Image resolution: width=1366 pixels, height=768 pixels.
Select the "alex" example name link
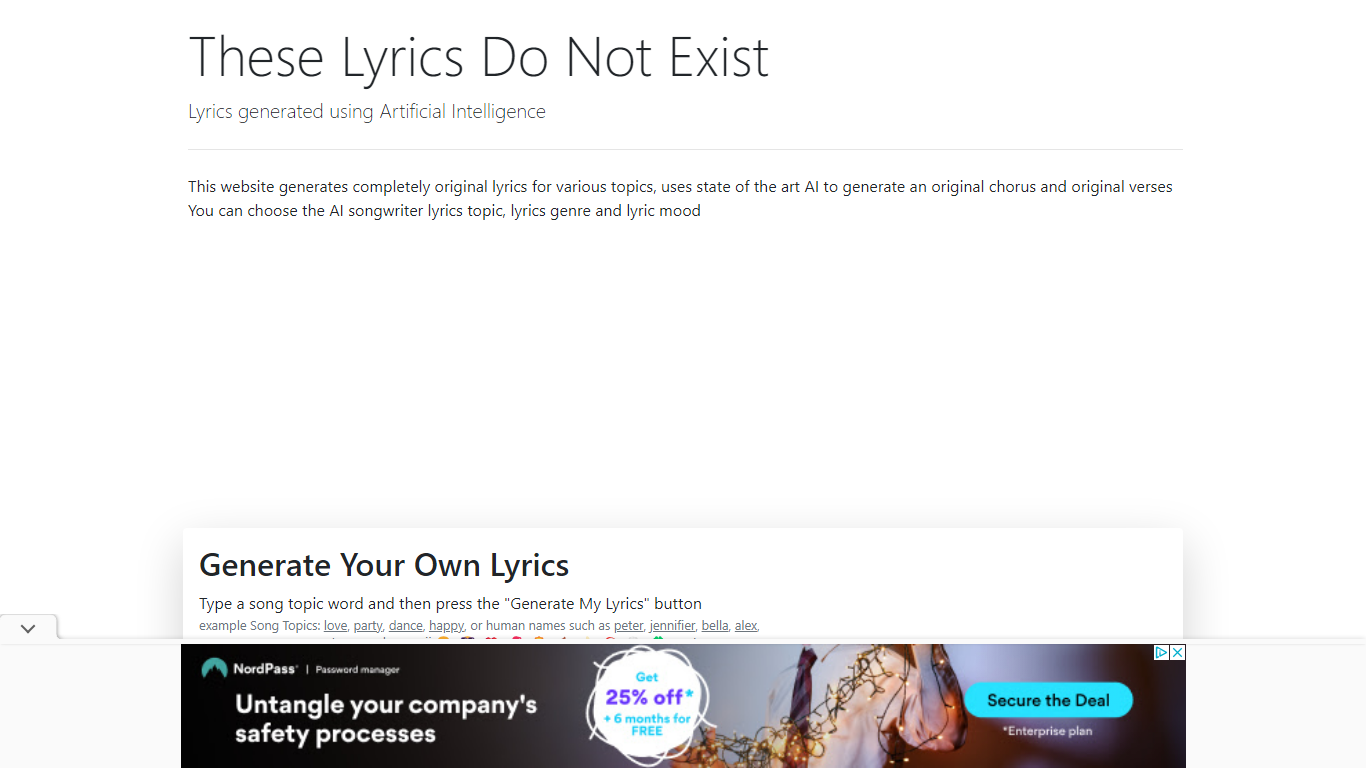(x=746, y=626)
